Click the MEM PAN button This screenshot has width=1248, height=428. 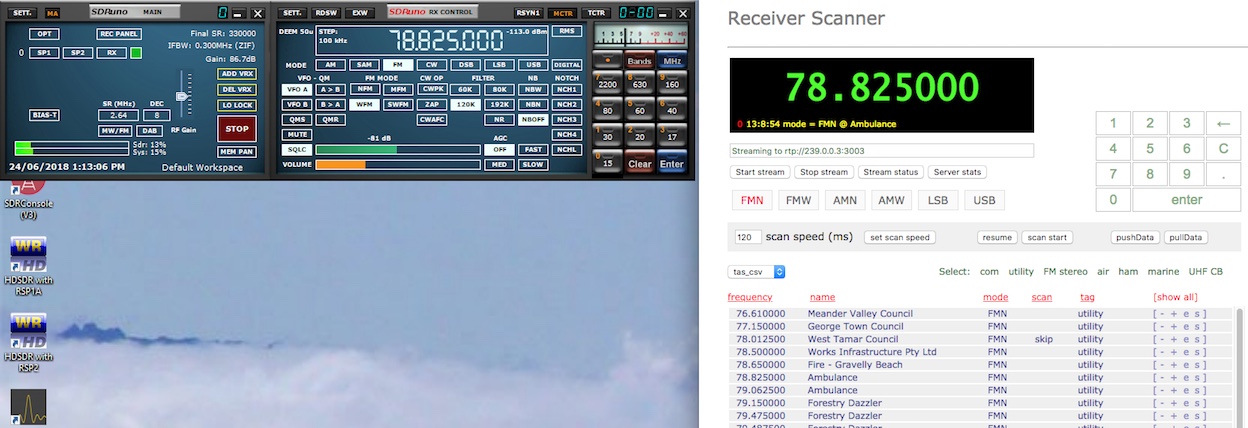click(237, 152)
